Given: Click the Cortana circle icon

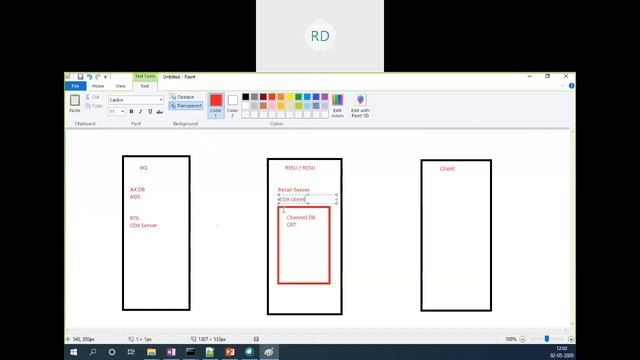Looking at the screenshot, I should (x=112, y=352).
